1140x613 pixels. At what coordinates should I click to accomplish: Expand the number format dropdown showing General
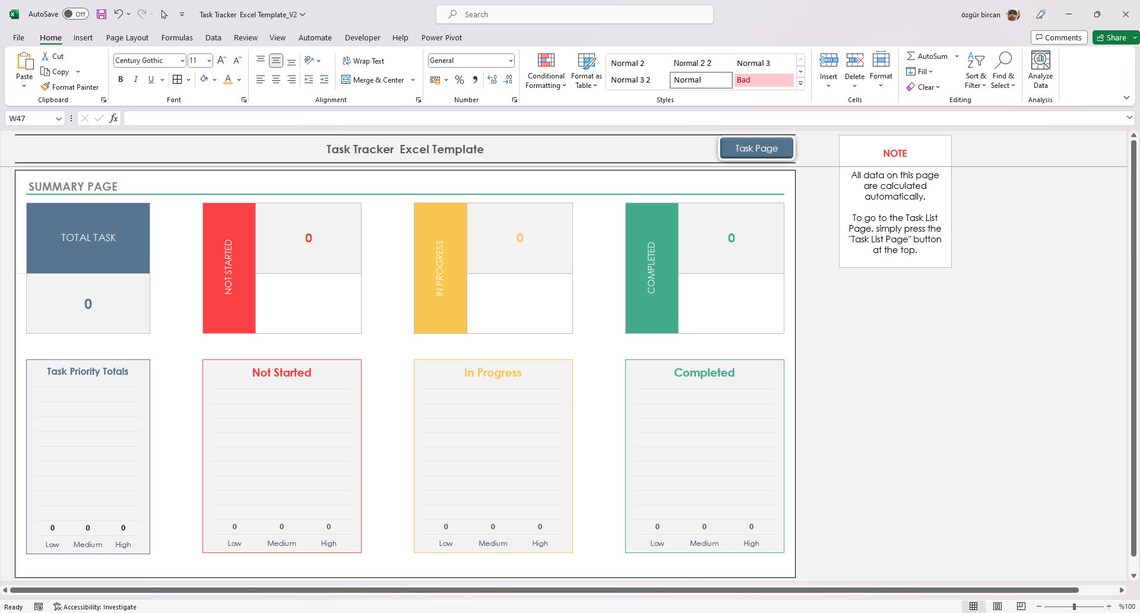coord(509,60)
